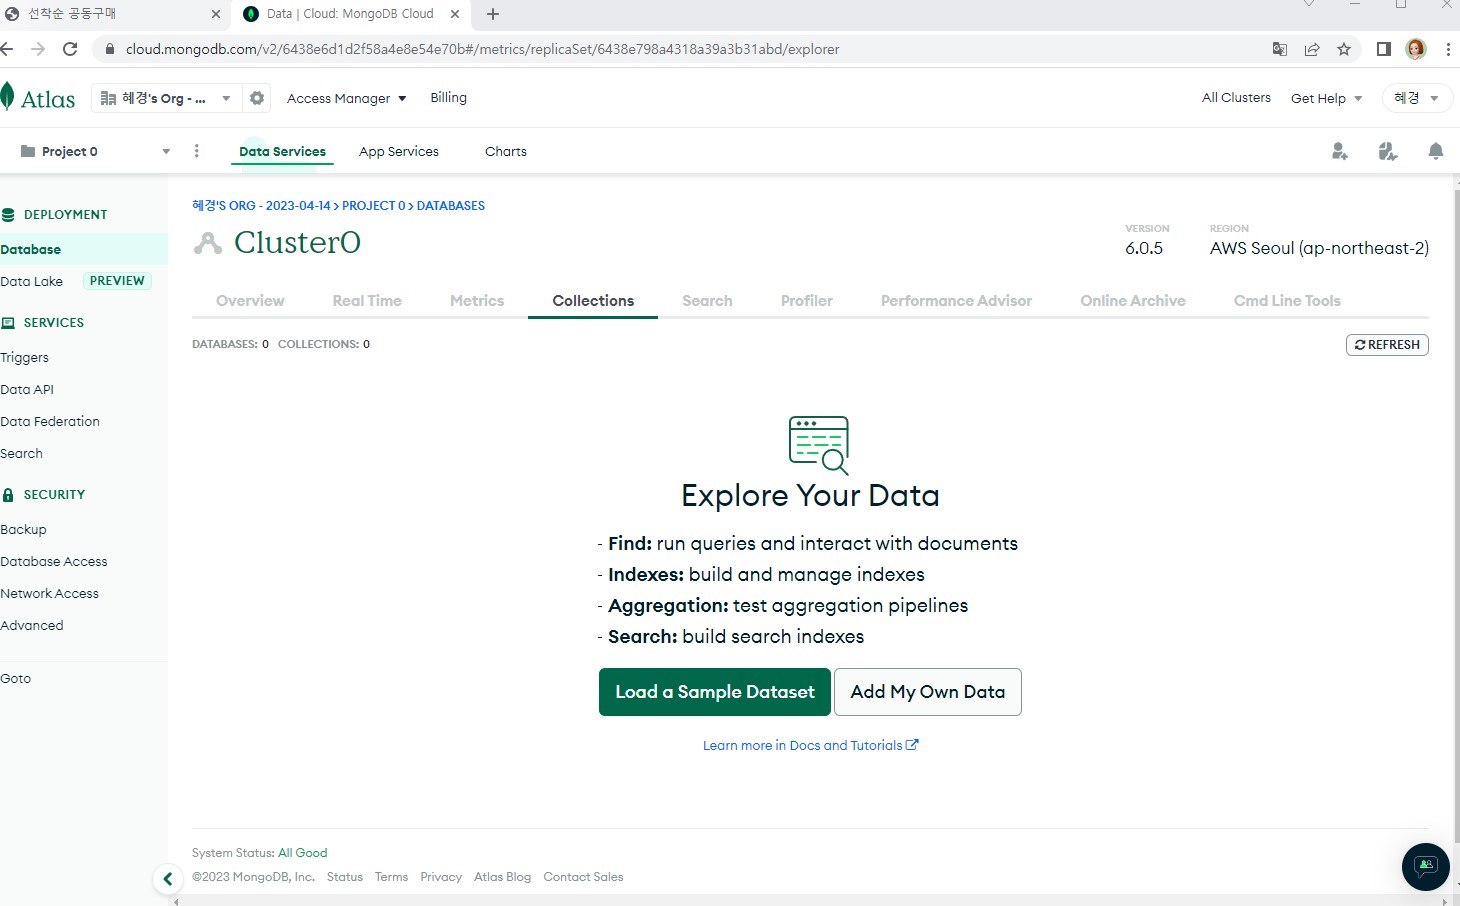Select the Overview cluster tab
The image size is (1460, 906).
[x=250, y=300]
